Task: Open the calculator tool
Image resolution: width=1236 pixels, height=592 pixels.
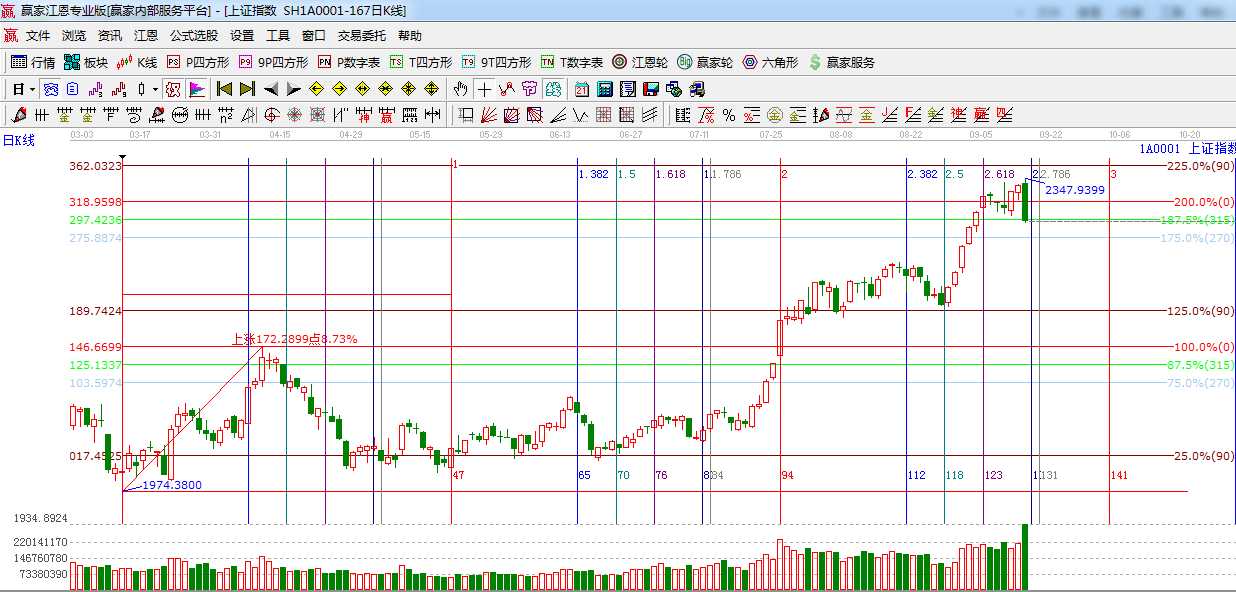Action: (x=605, y=89)
